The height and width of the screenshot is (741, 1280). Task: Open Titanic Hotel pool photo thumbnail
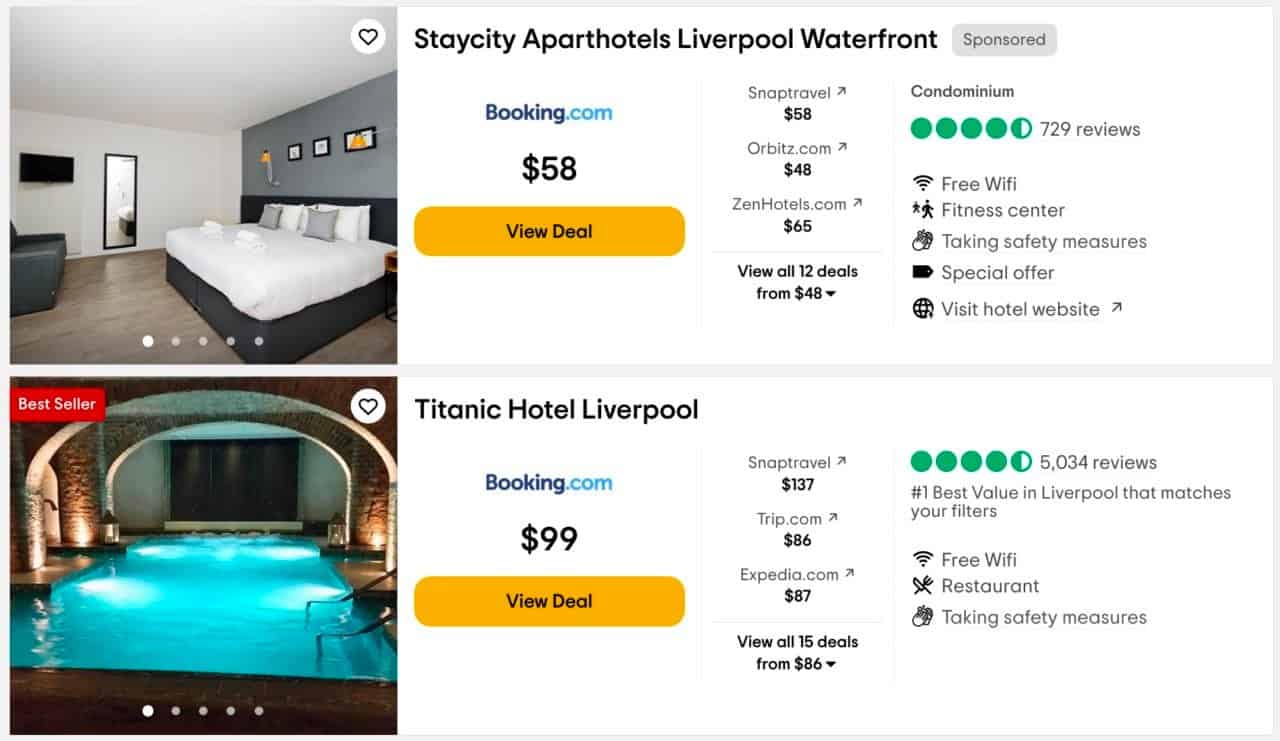[x=203, y=555]
